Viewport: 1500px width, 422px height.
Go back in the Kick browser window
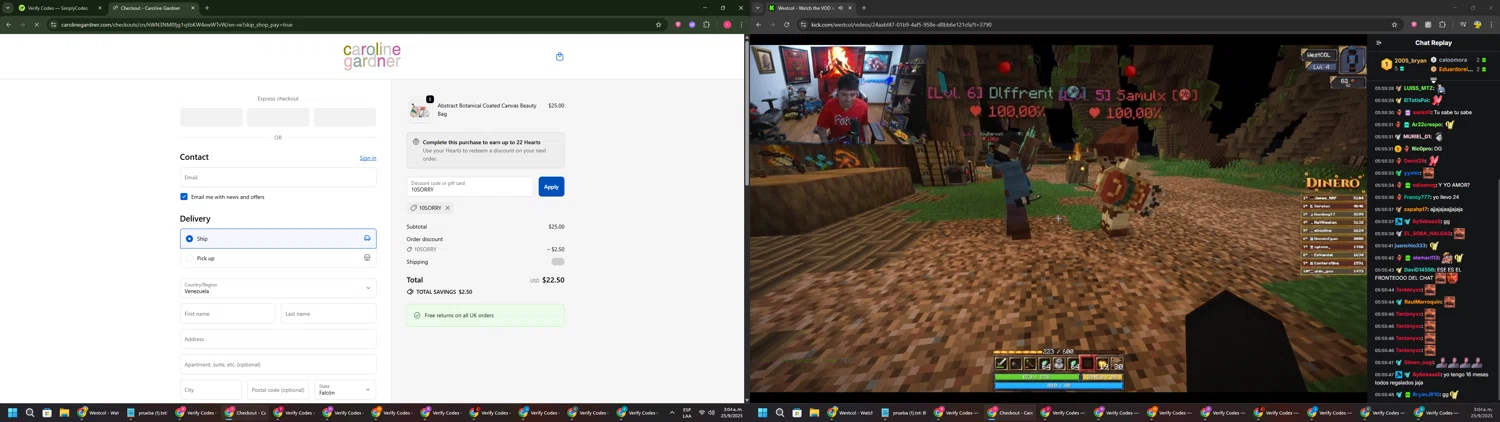click(758, 24)
